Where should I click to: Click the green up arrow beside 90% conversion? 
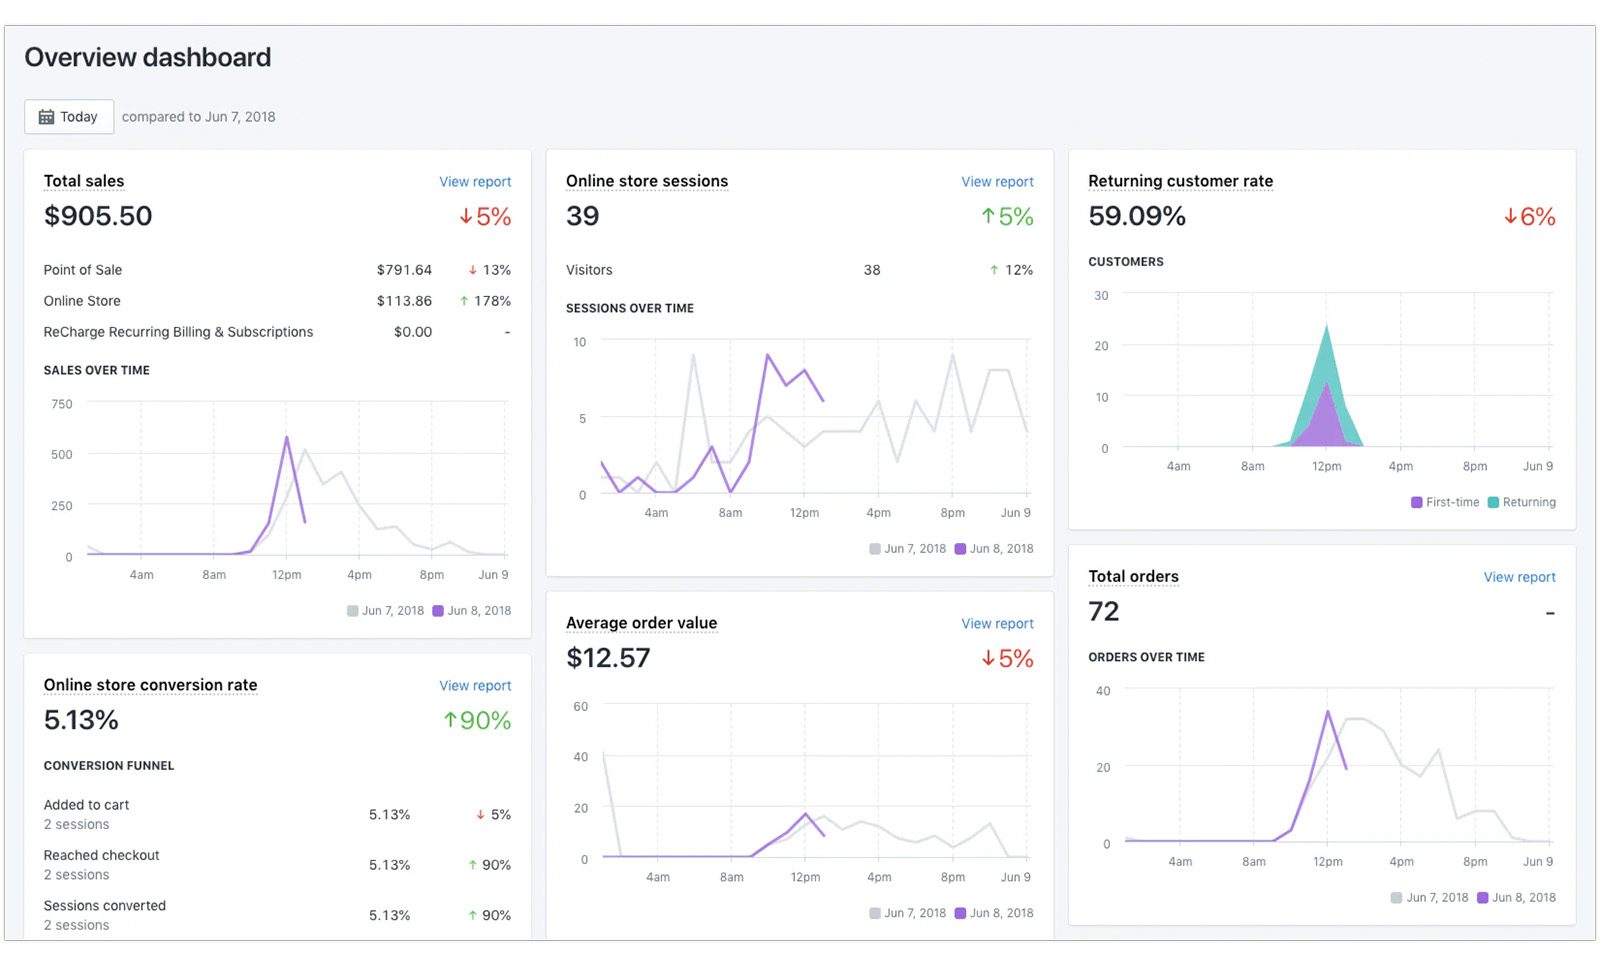450,721
